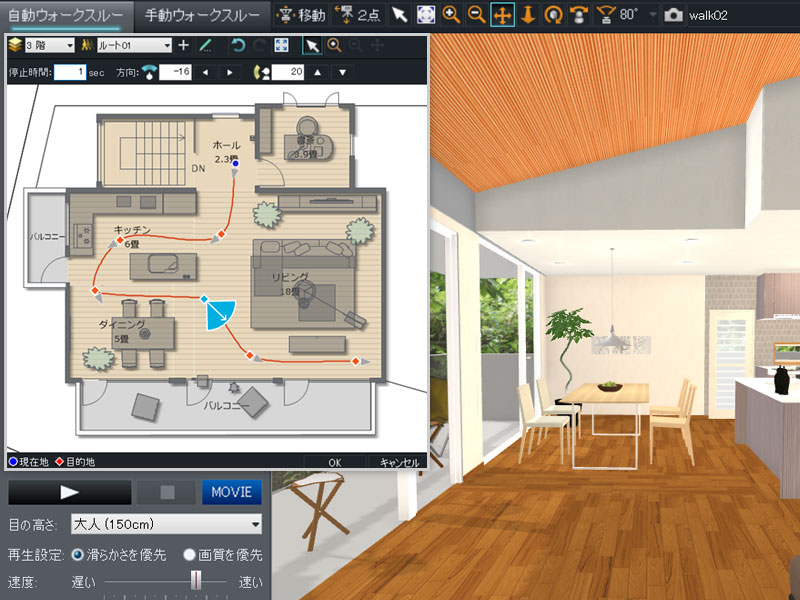This screenshot has height=600, width=800.
Task: Open the route selector showing ルート01
Action: point(135,45)
